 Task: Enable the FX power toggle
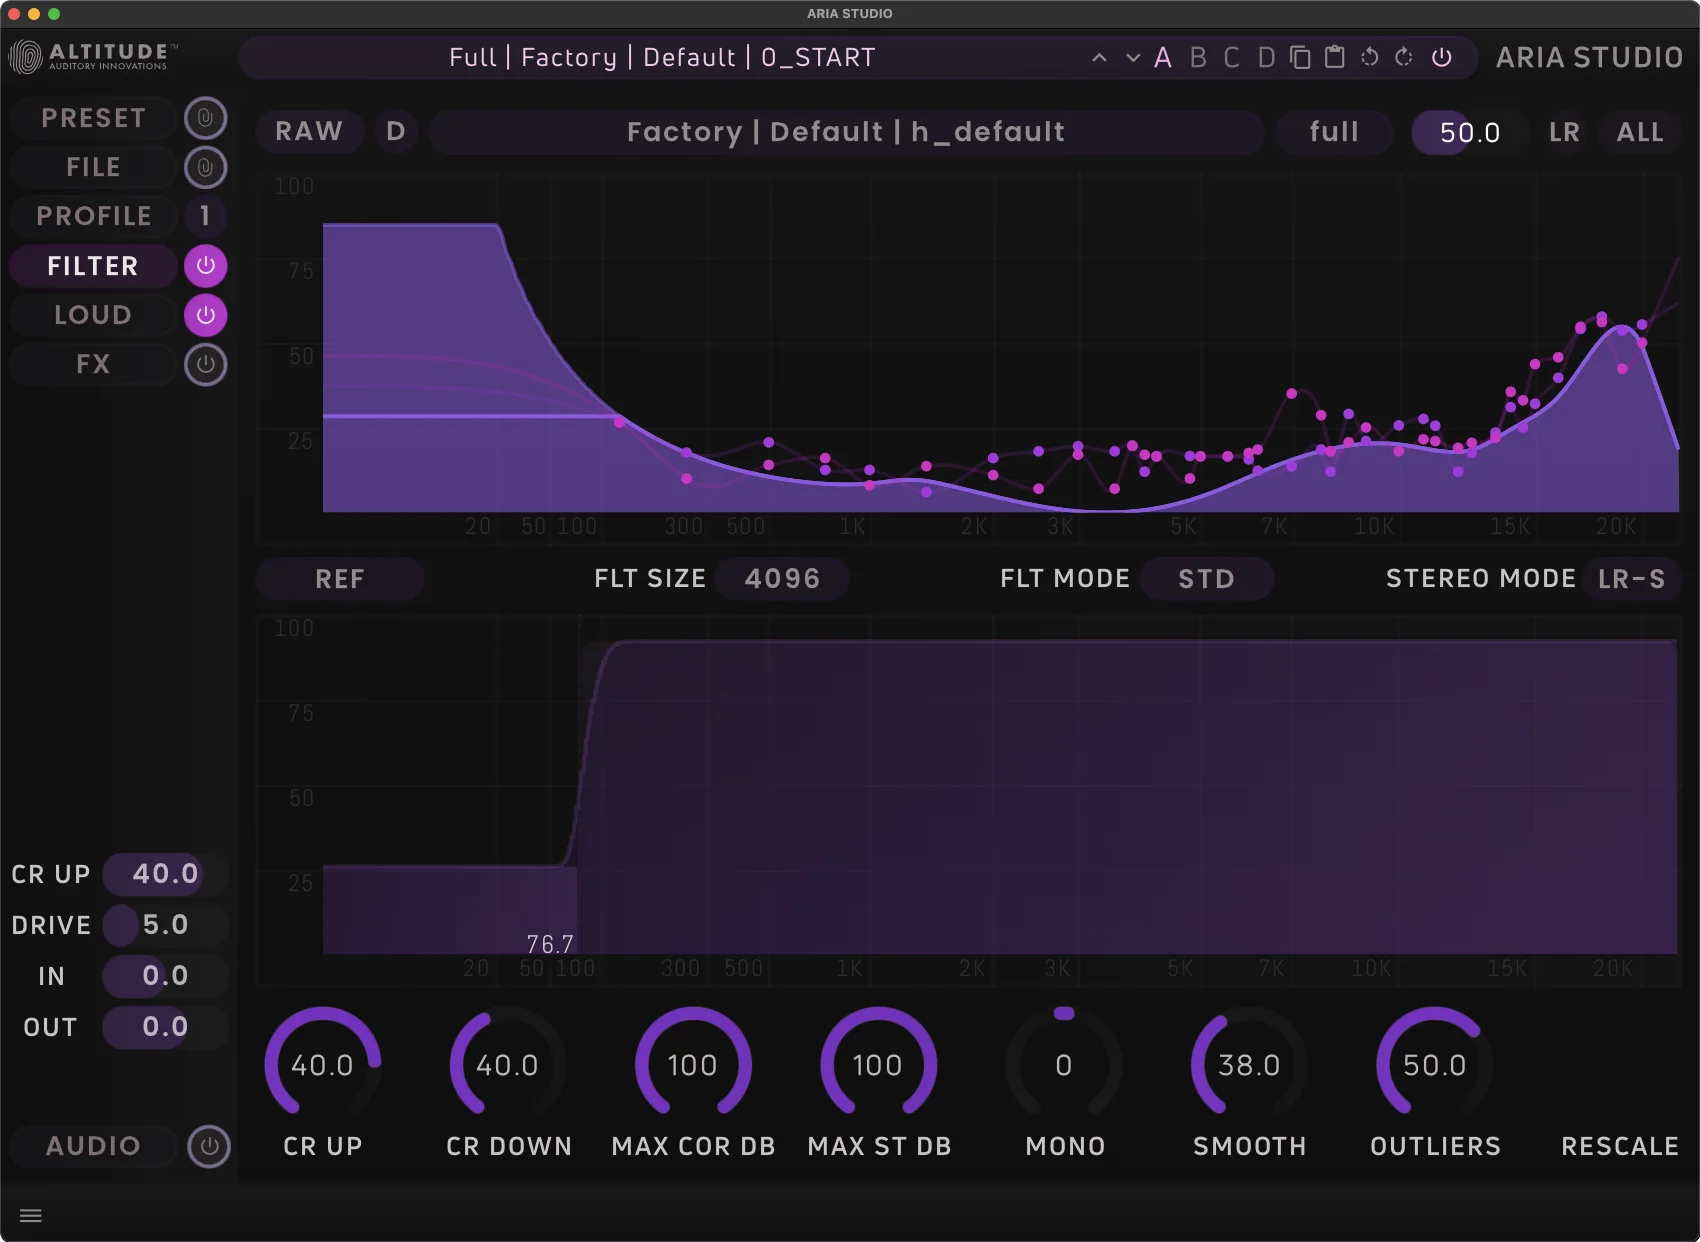[206, 364]
